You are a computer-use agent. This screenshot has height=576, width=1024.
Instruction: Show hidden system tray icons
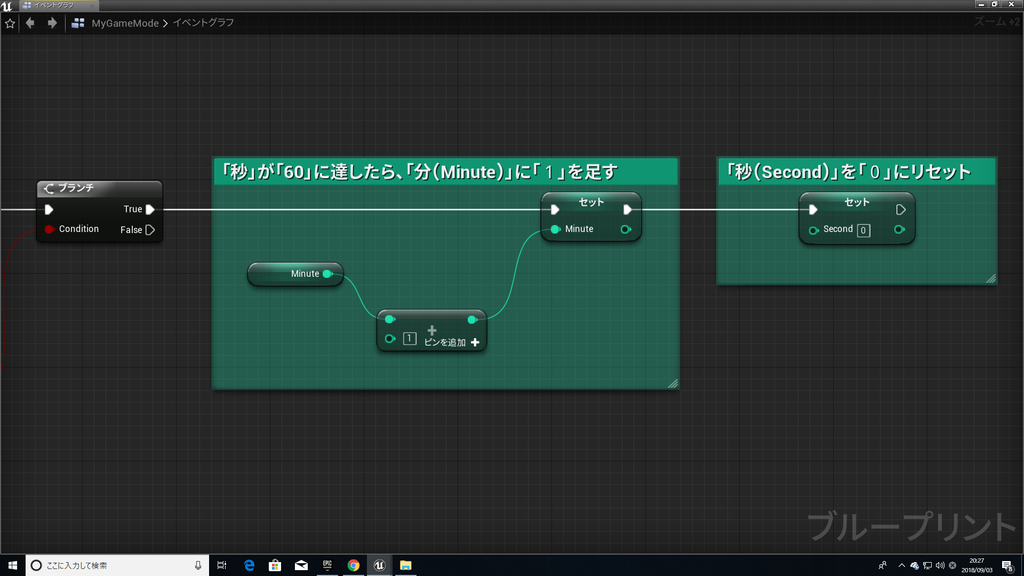[x=902, y=566]
